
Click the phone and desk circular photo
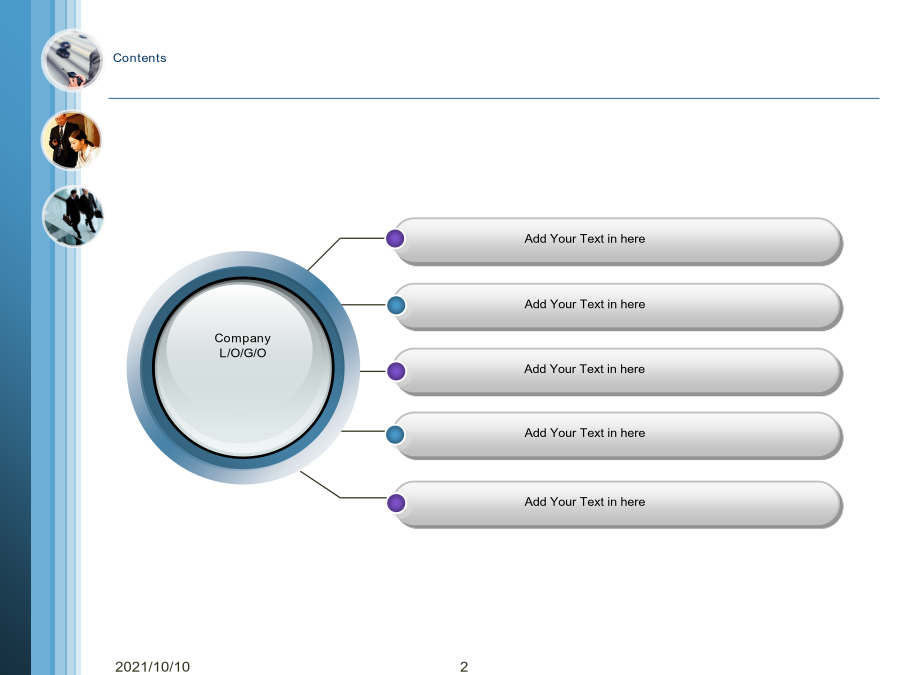72,60
